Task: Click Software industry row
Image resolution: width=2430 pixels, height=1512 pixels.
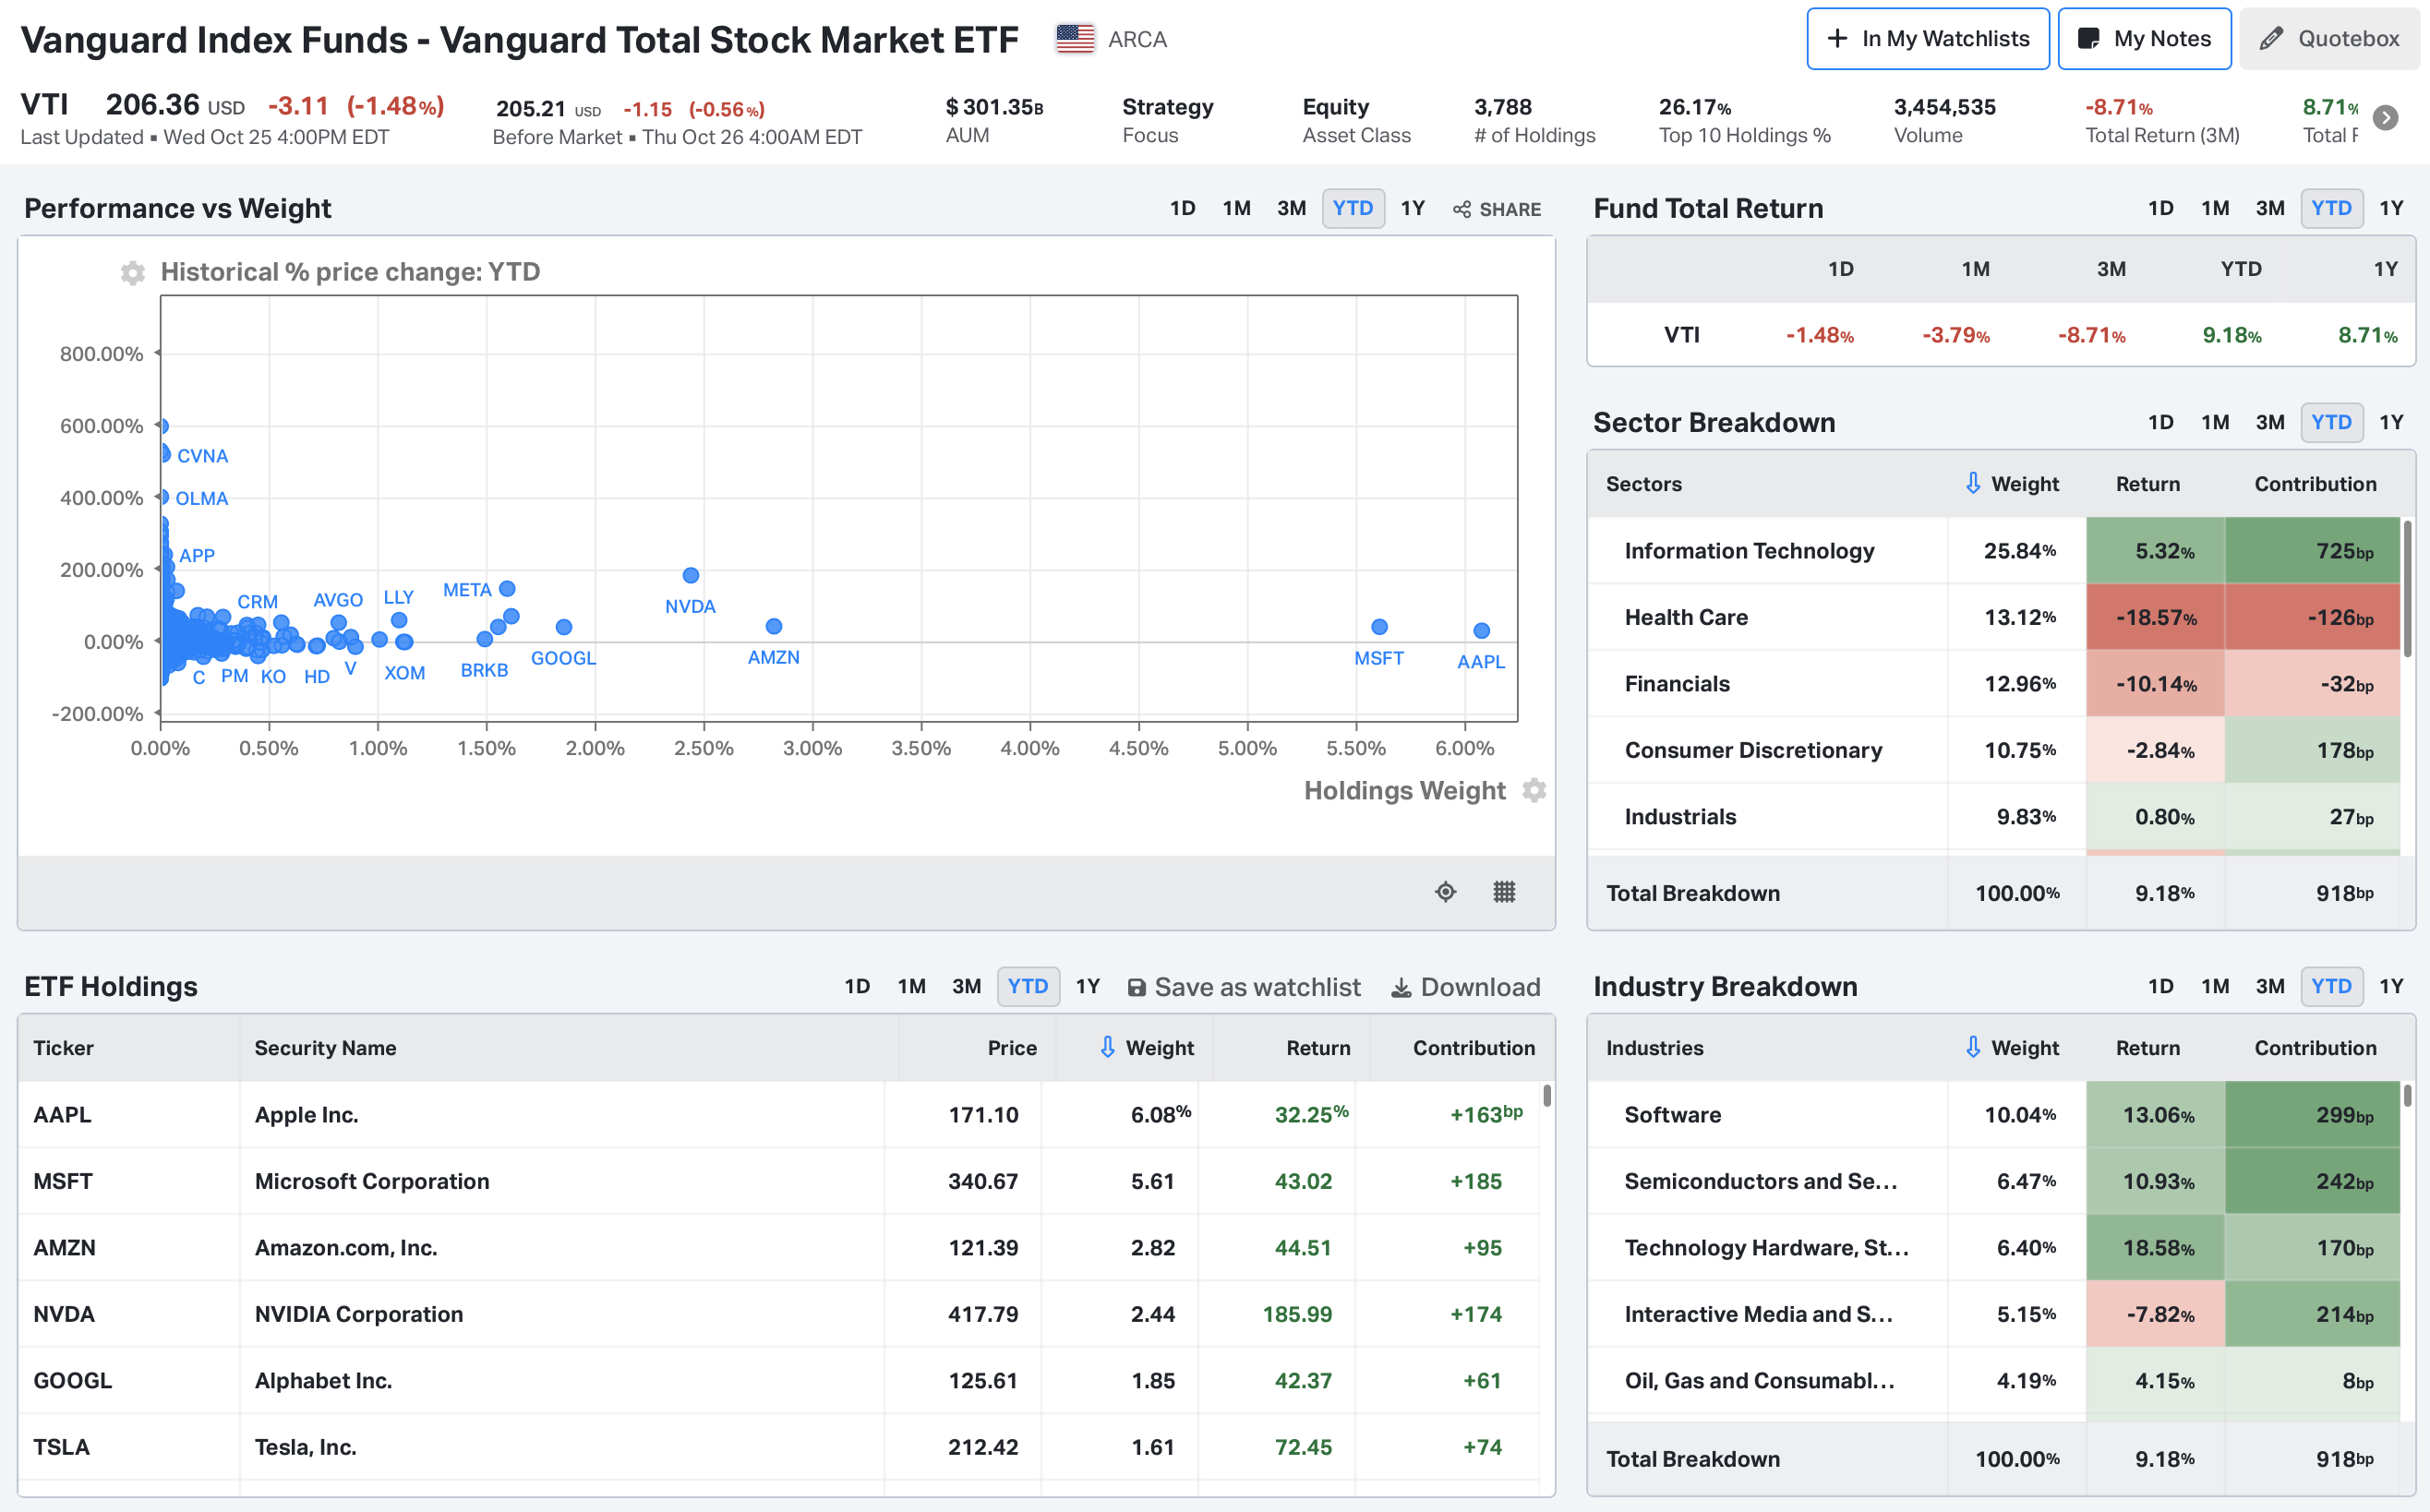Action: tap(1994, 1114)
